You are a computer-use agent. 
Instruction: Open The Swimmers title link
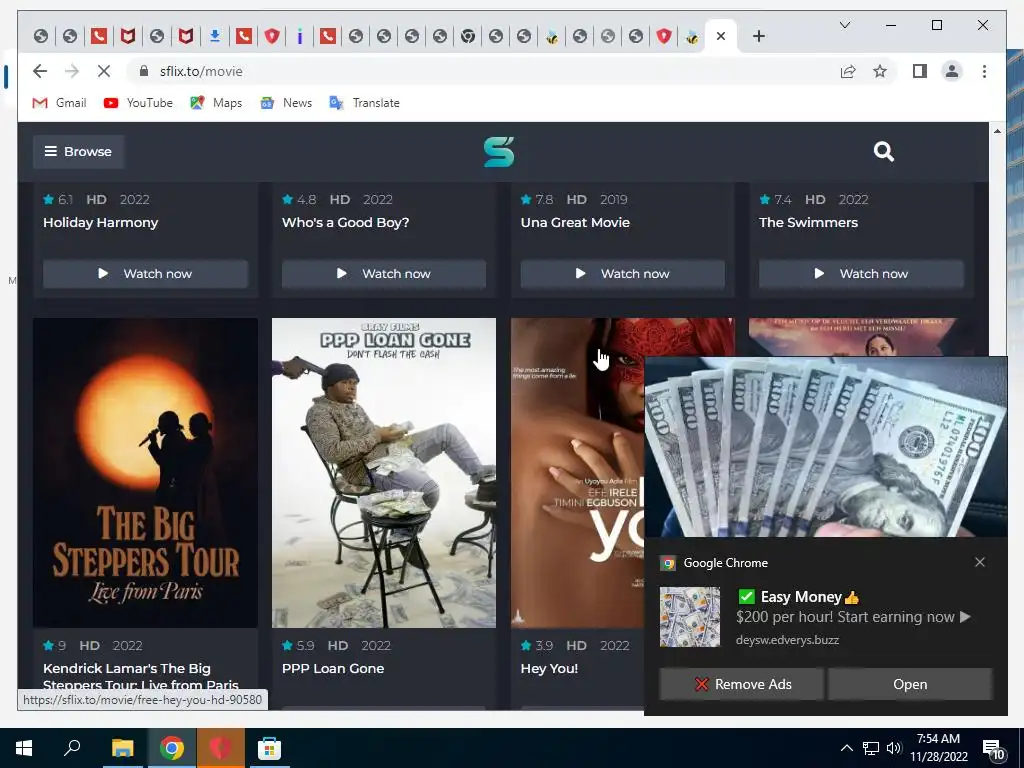[808, 222]
